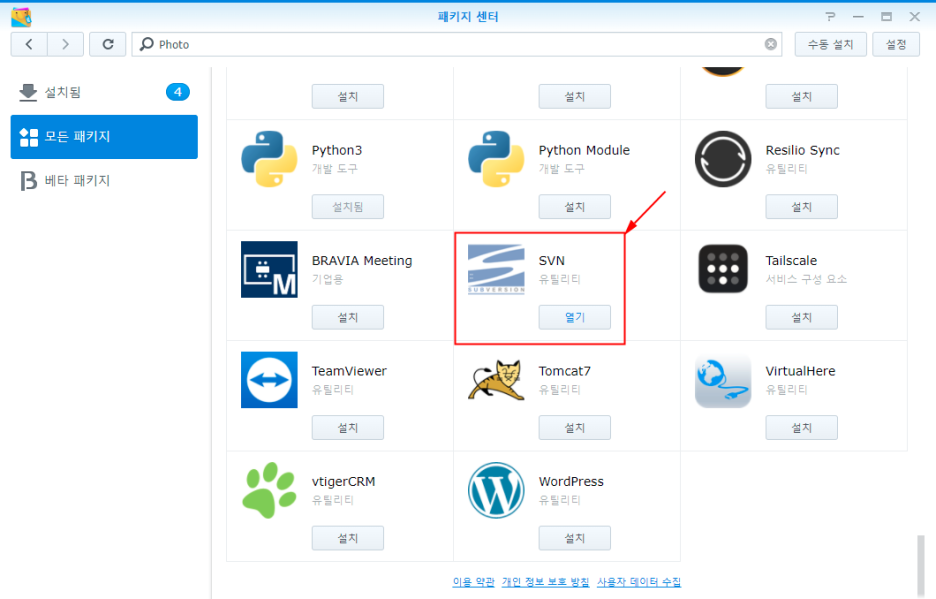
Task: Click the Python3 package title
Action: [x=337, y=150]
